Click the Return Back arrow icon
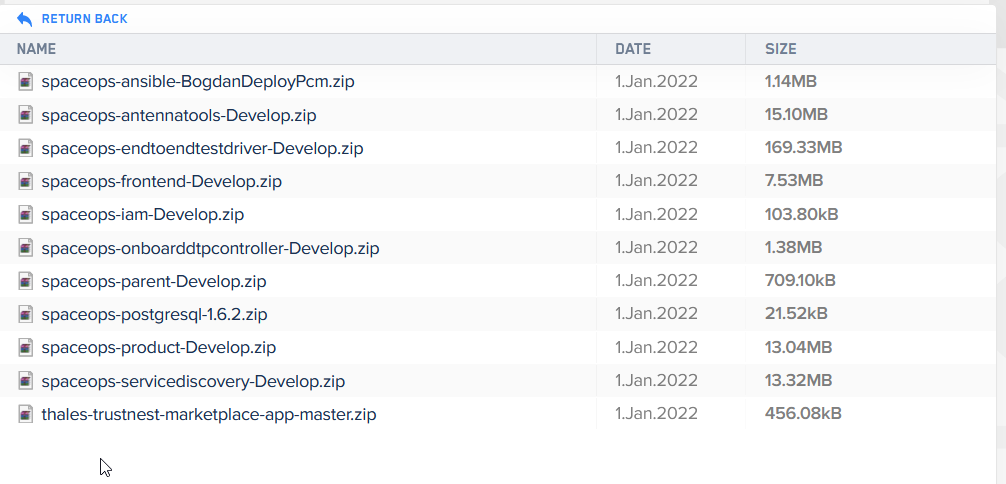The height and width of the screenshot is (484, 1006). [x=25, y=19]
